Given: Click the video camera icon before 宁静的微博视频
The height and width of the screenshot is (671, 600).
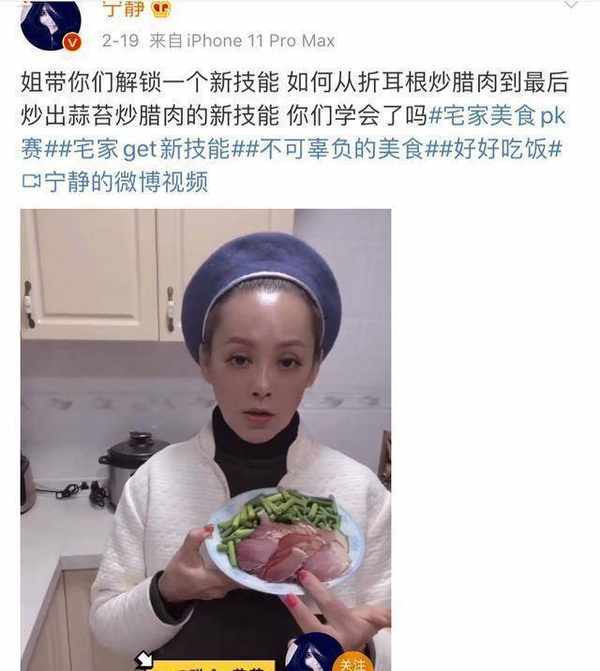Looking at the screenshot, I should [x=31, y=182].
